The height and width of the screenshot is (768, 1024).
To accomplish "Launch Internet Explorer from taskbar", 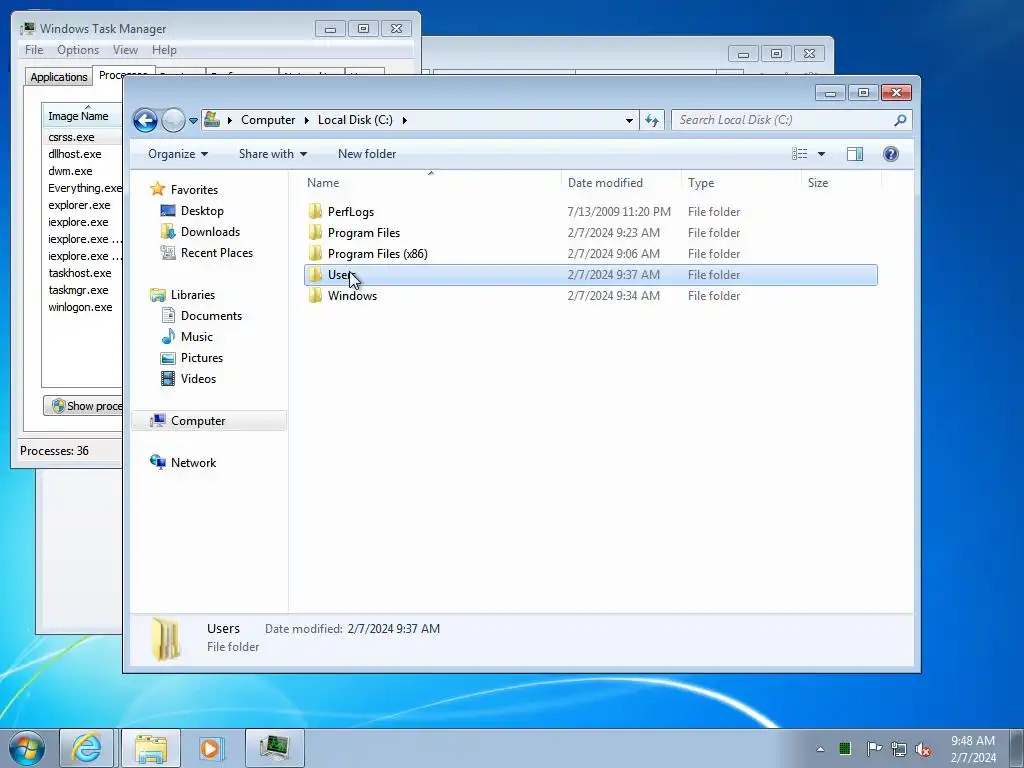I will (87, 748).
